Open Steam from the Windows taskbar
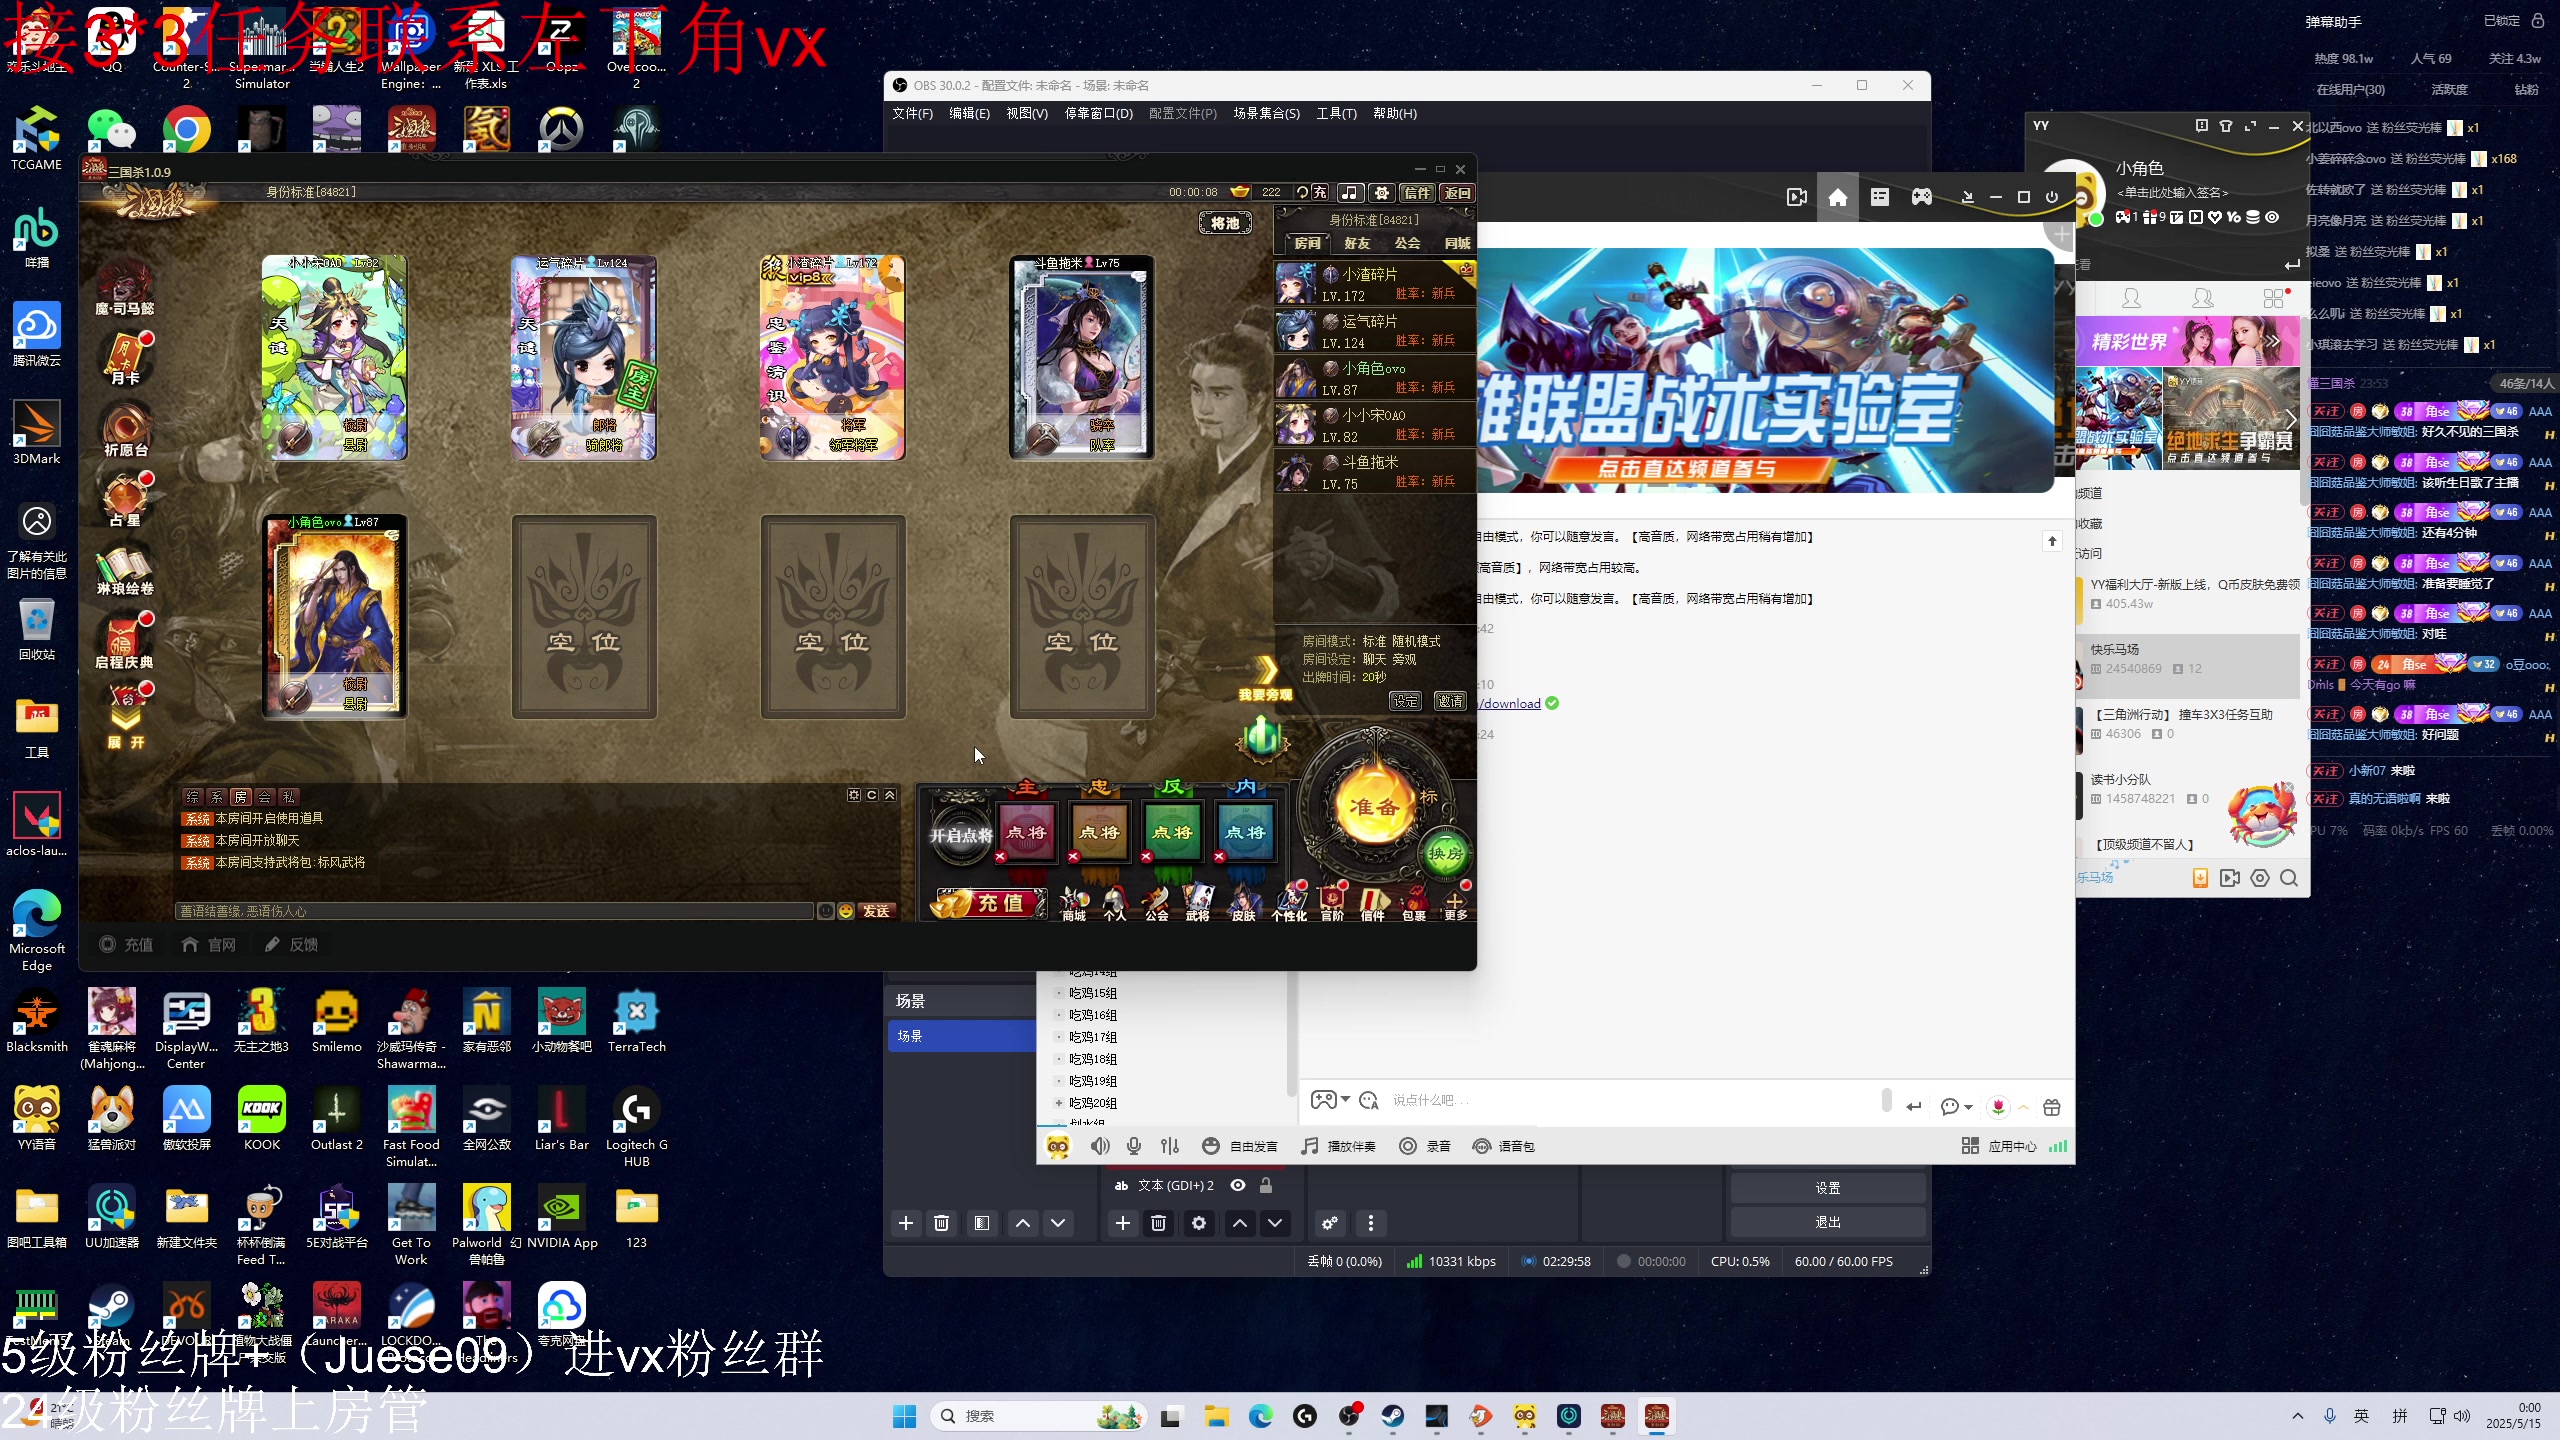The height and width of the screenshot is (1440, 2560). pyautogui.click(x=1393, y=1416)
